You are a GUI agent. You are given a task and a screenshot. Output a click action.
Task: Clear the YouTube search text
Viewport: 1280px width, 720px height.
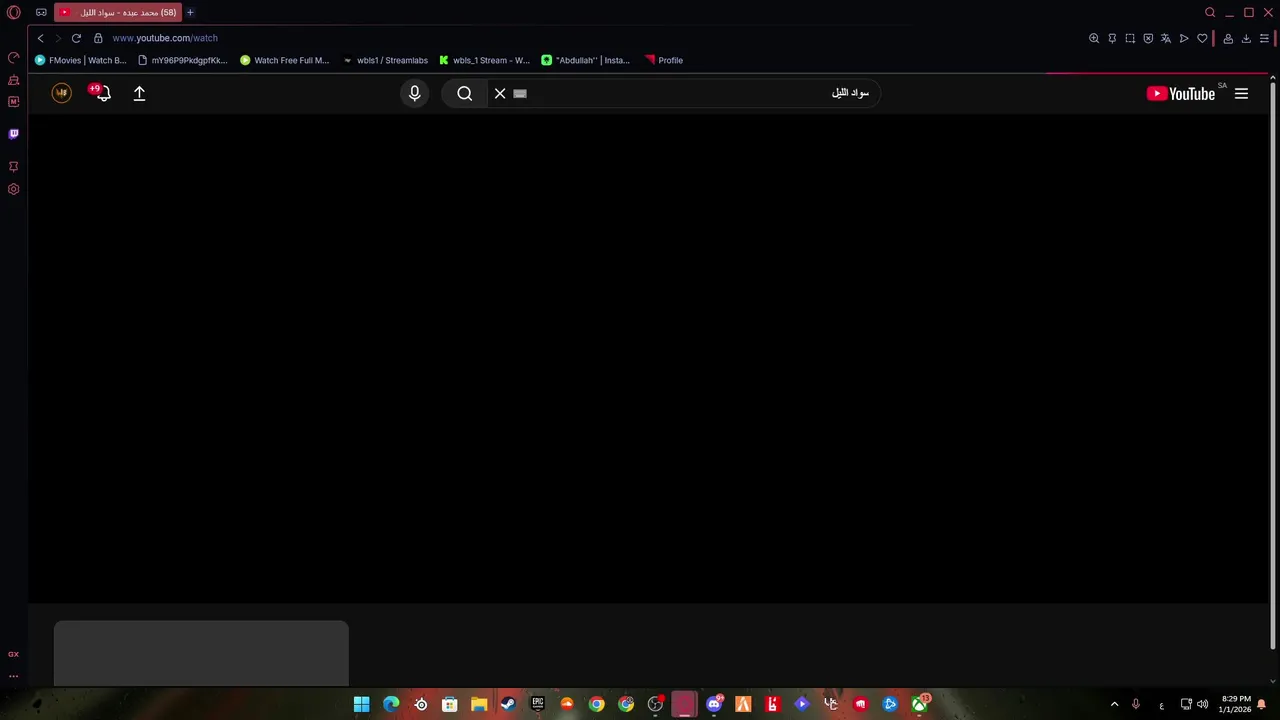tap(500, 93)
